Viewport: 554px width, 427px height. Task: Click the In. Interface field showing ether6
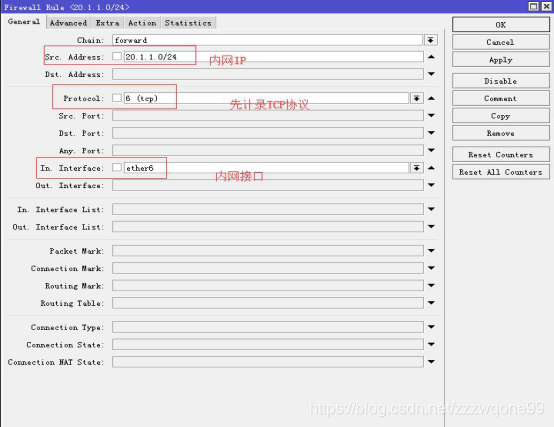click(266, 168)
